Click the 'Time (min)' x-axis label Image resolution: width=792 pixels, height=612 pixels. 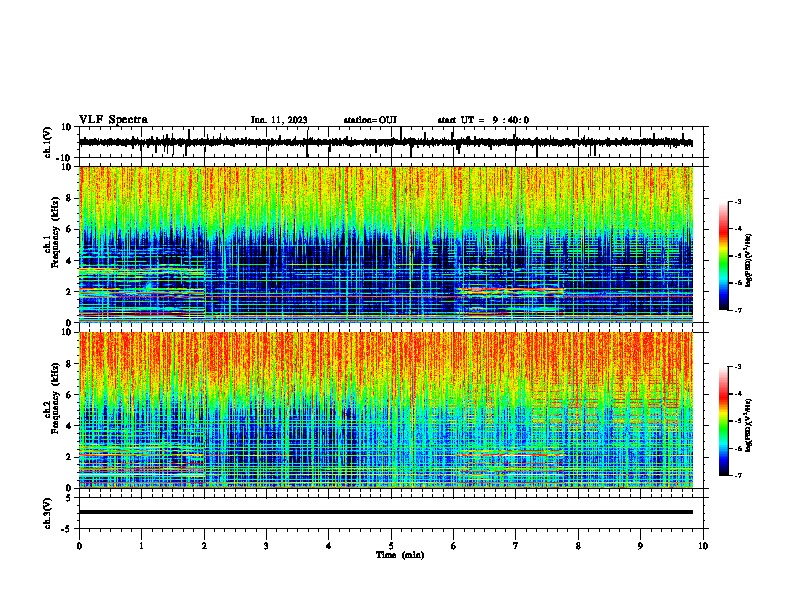pos(400,555)
